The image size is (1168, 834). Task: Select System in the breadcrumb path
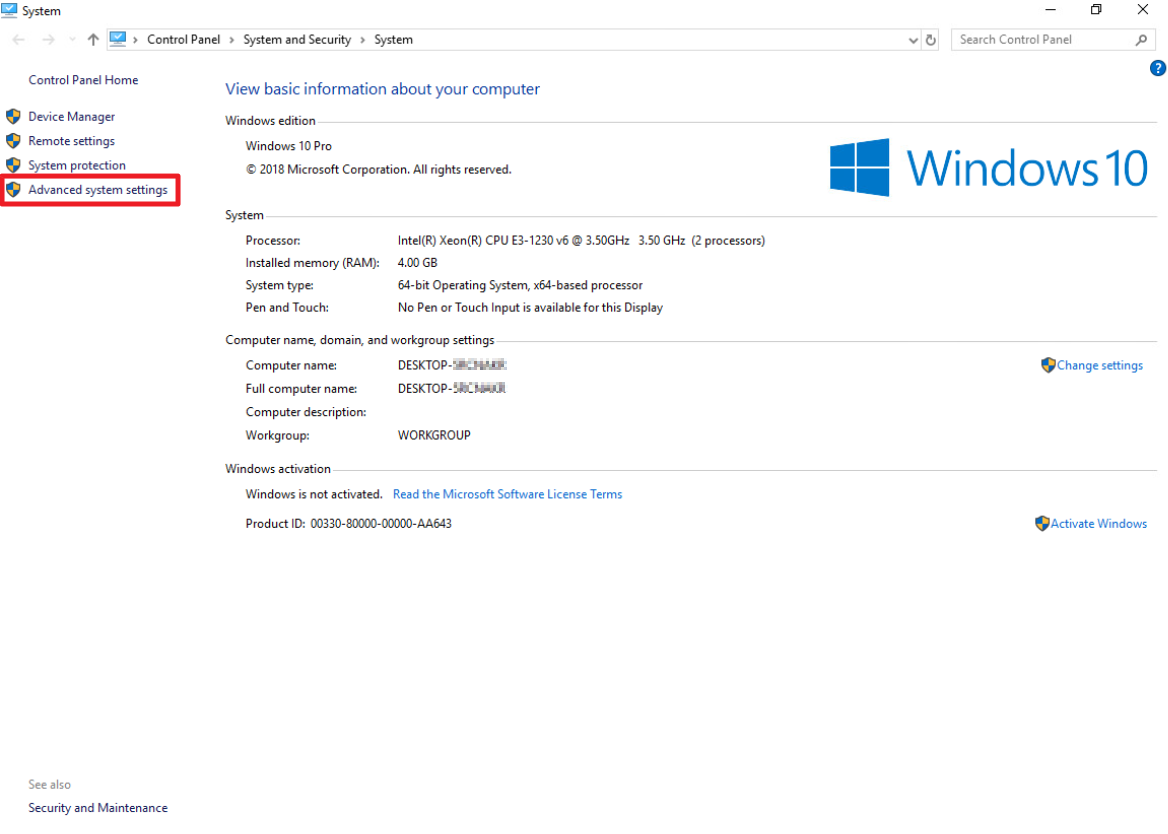393,39
